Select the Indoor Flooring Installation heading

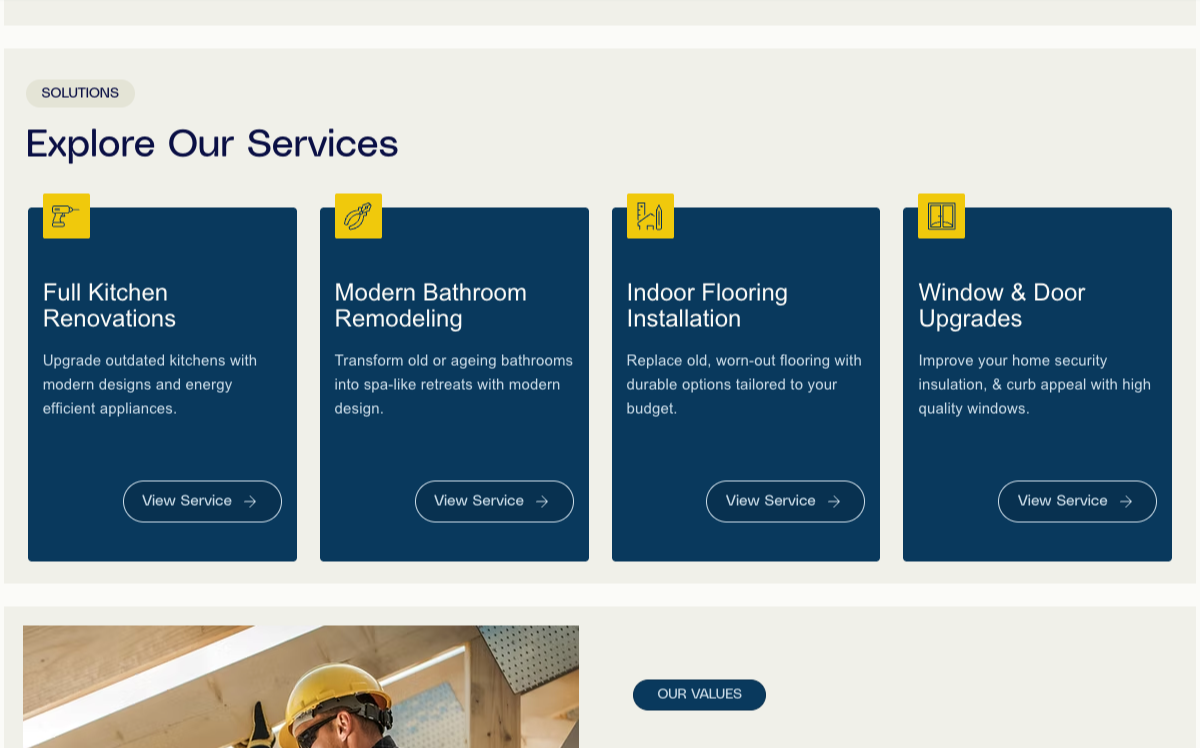(707, 306)
